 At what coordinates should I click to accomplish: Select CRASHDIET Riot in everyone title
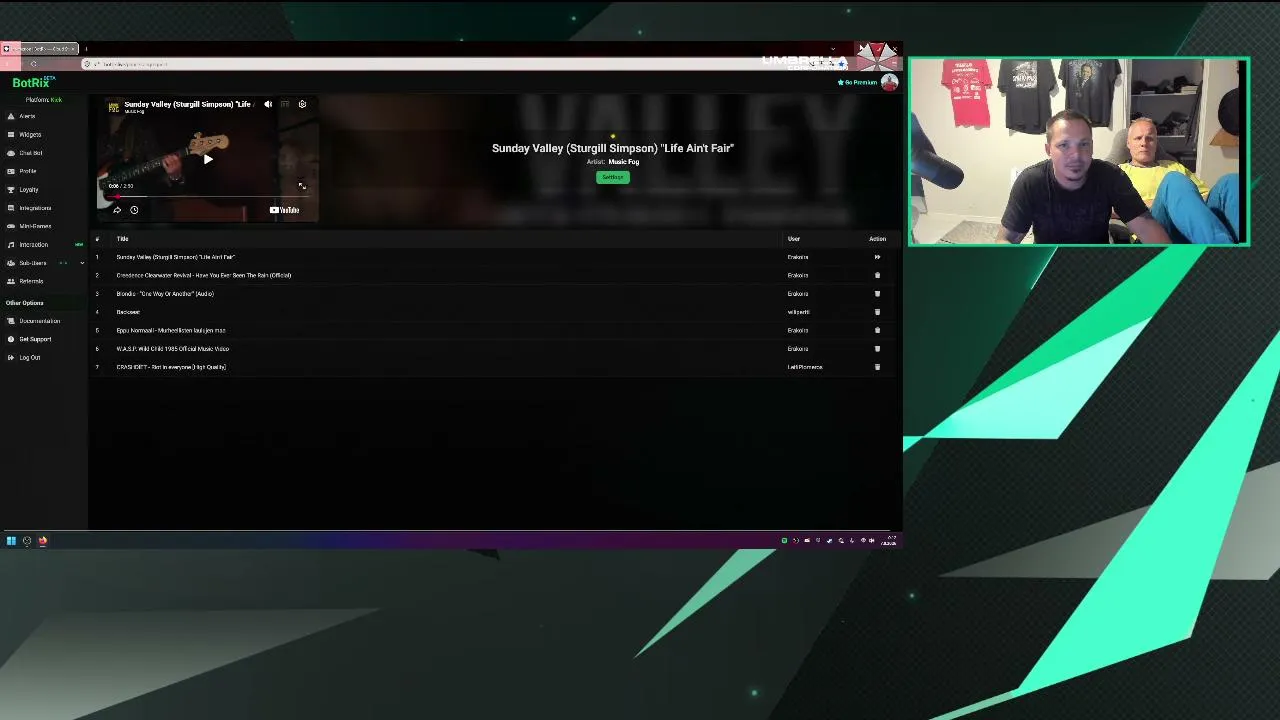pyautogui.click(x=171, y=367)
